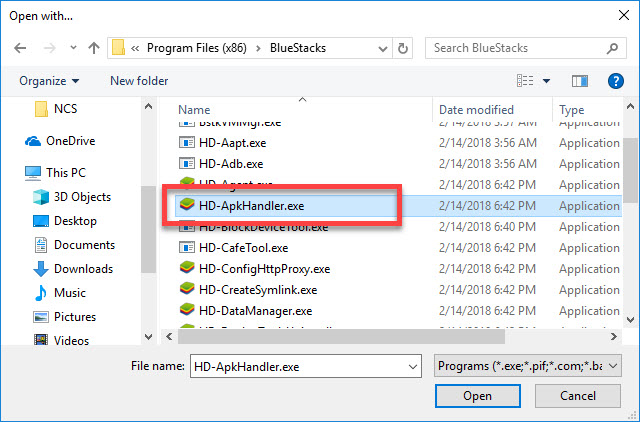
Task: Click BlueStacks icon of HD-CreateSymlink.exe
Action: (x=187, y=289)
